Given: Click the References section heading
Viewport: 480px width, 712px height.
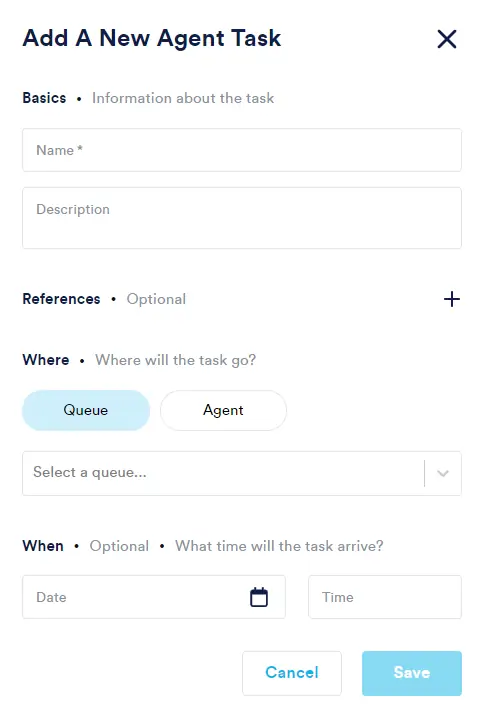Looking at the screenshot, I should 61,299.
